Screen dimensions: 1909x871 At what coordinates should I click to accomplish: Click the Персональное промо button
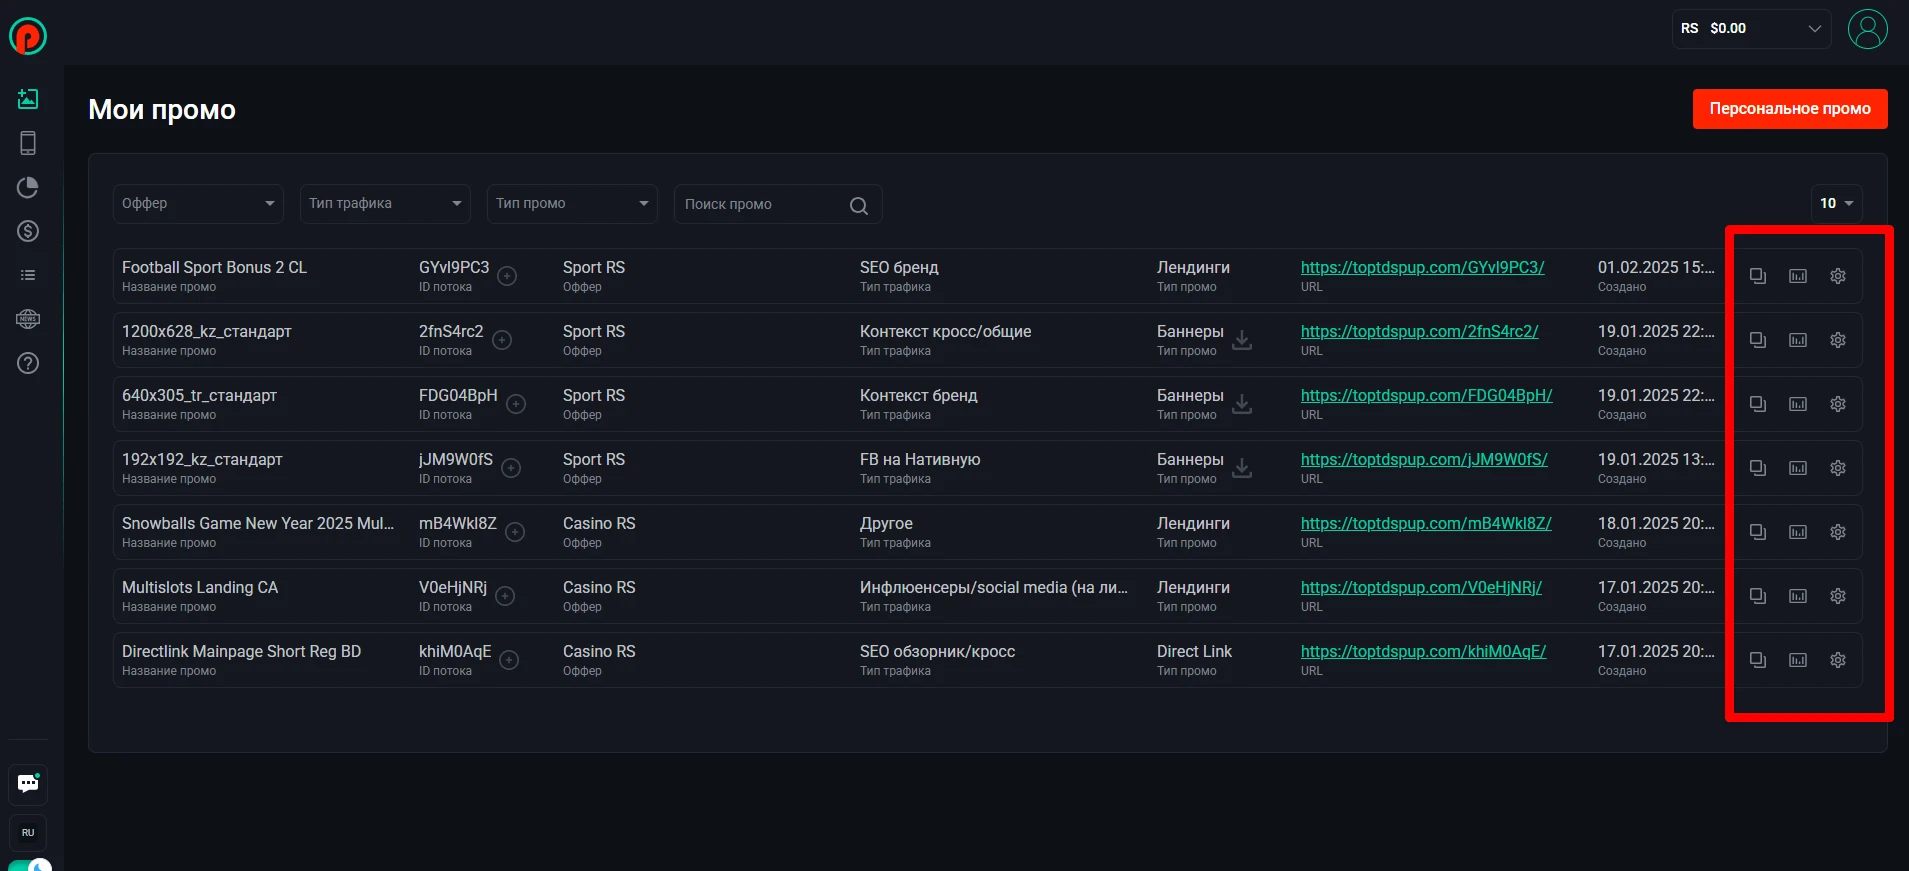[x=1790, y=109]
